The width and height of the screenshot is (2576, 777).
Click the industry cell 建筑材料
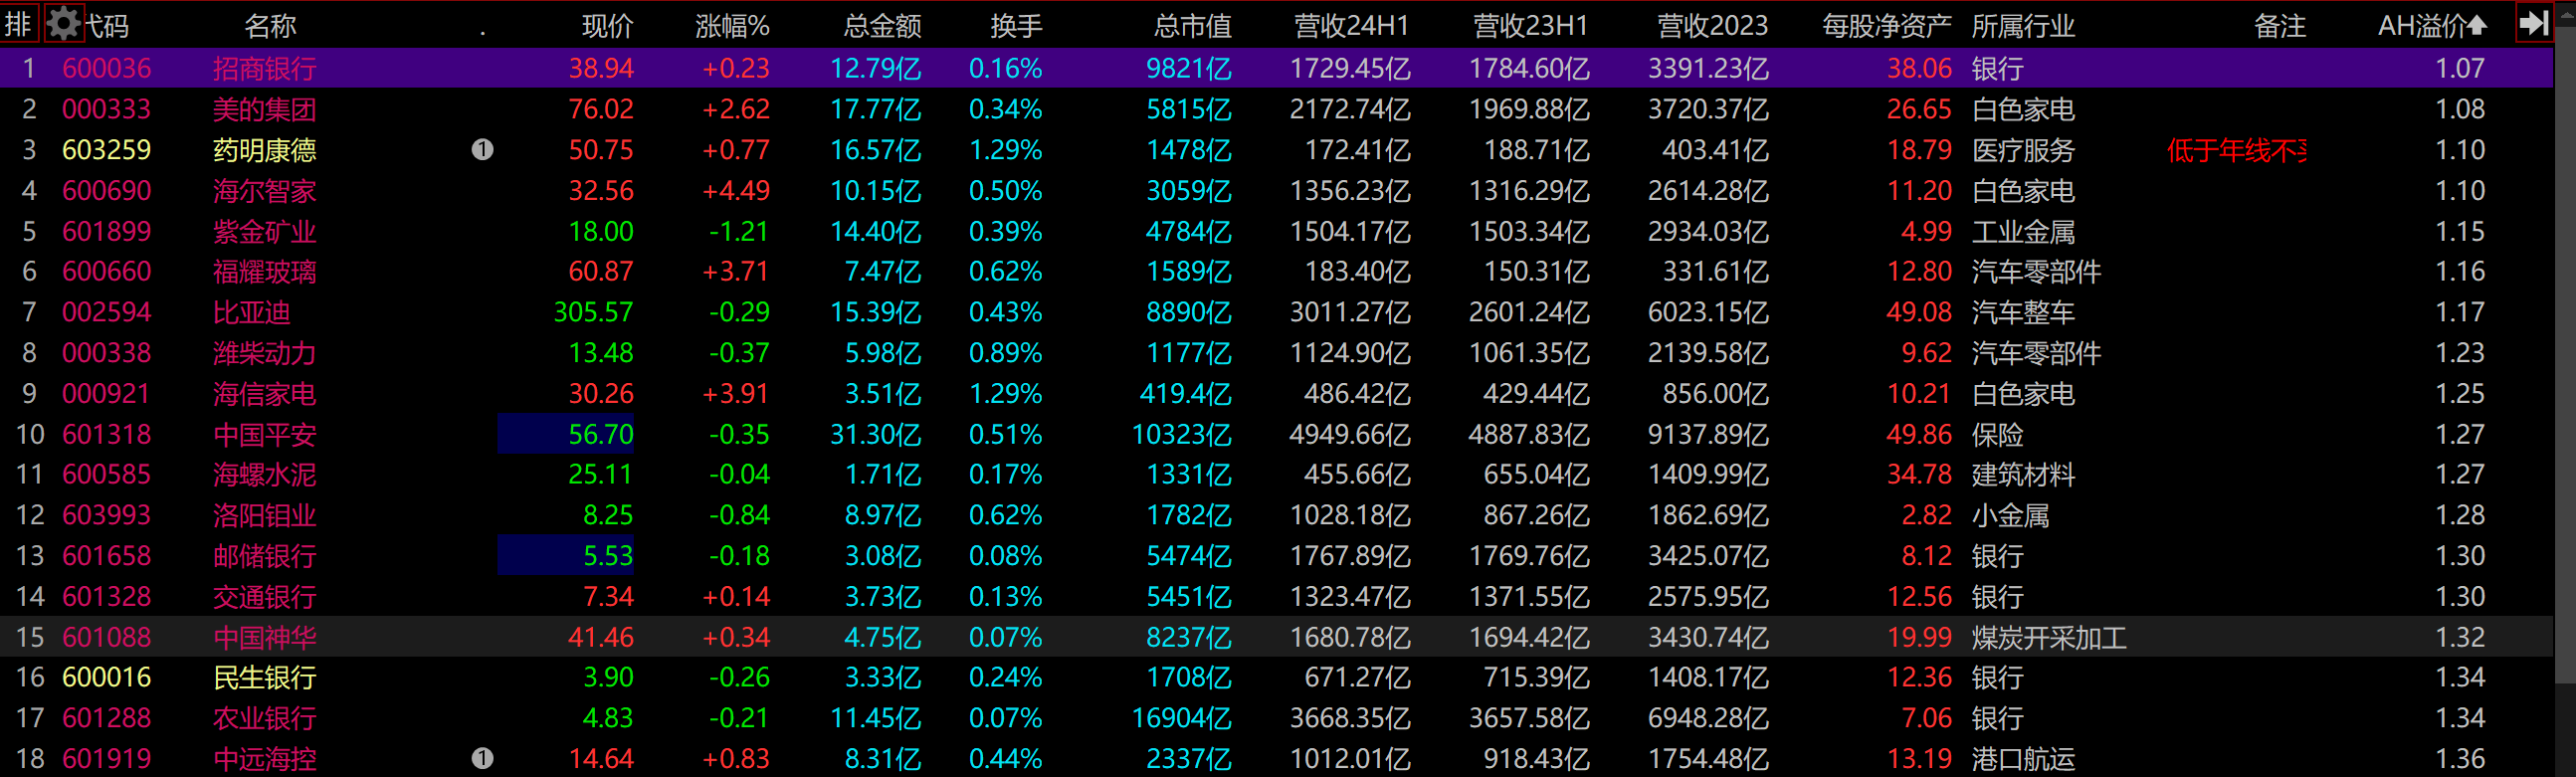pyautogui.click(x=2023, y=474)
